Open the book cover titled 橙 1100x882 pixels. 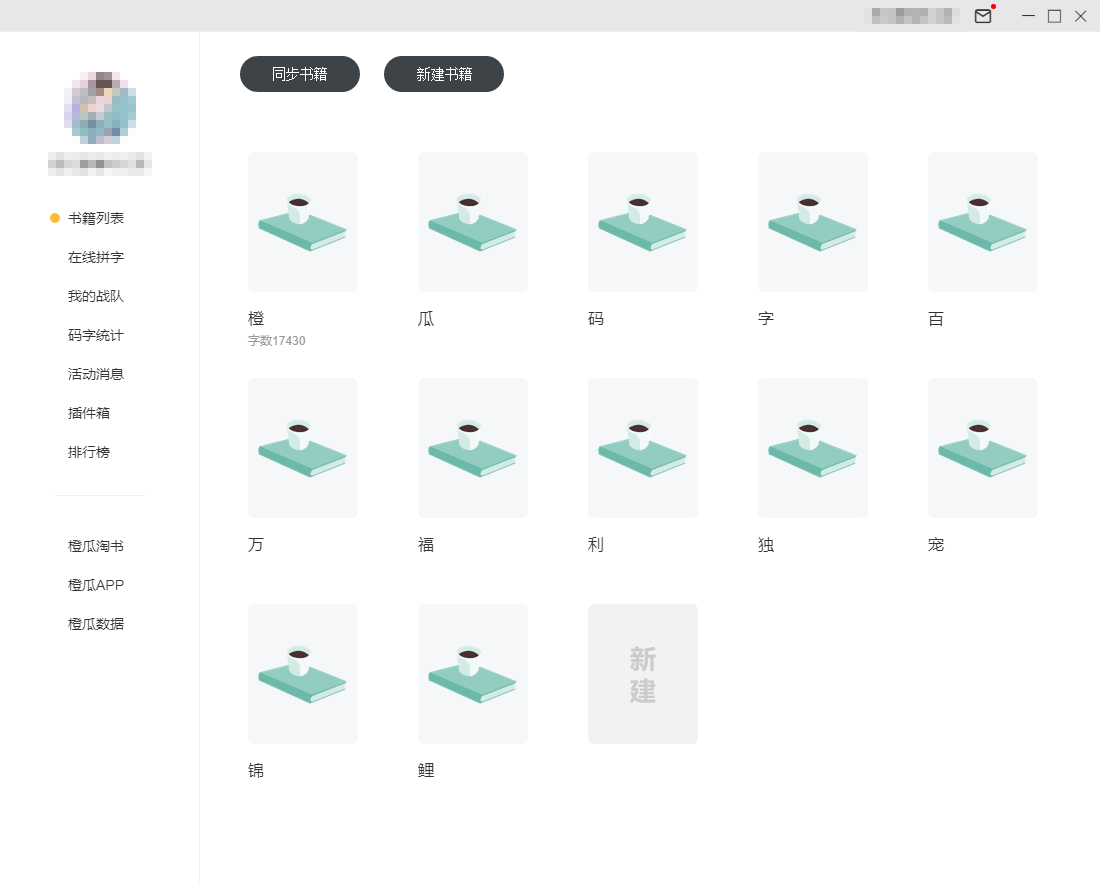[x=303, y=222]
